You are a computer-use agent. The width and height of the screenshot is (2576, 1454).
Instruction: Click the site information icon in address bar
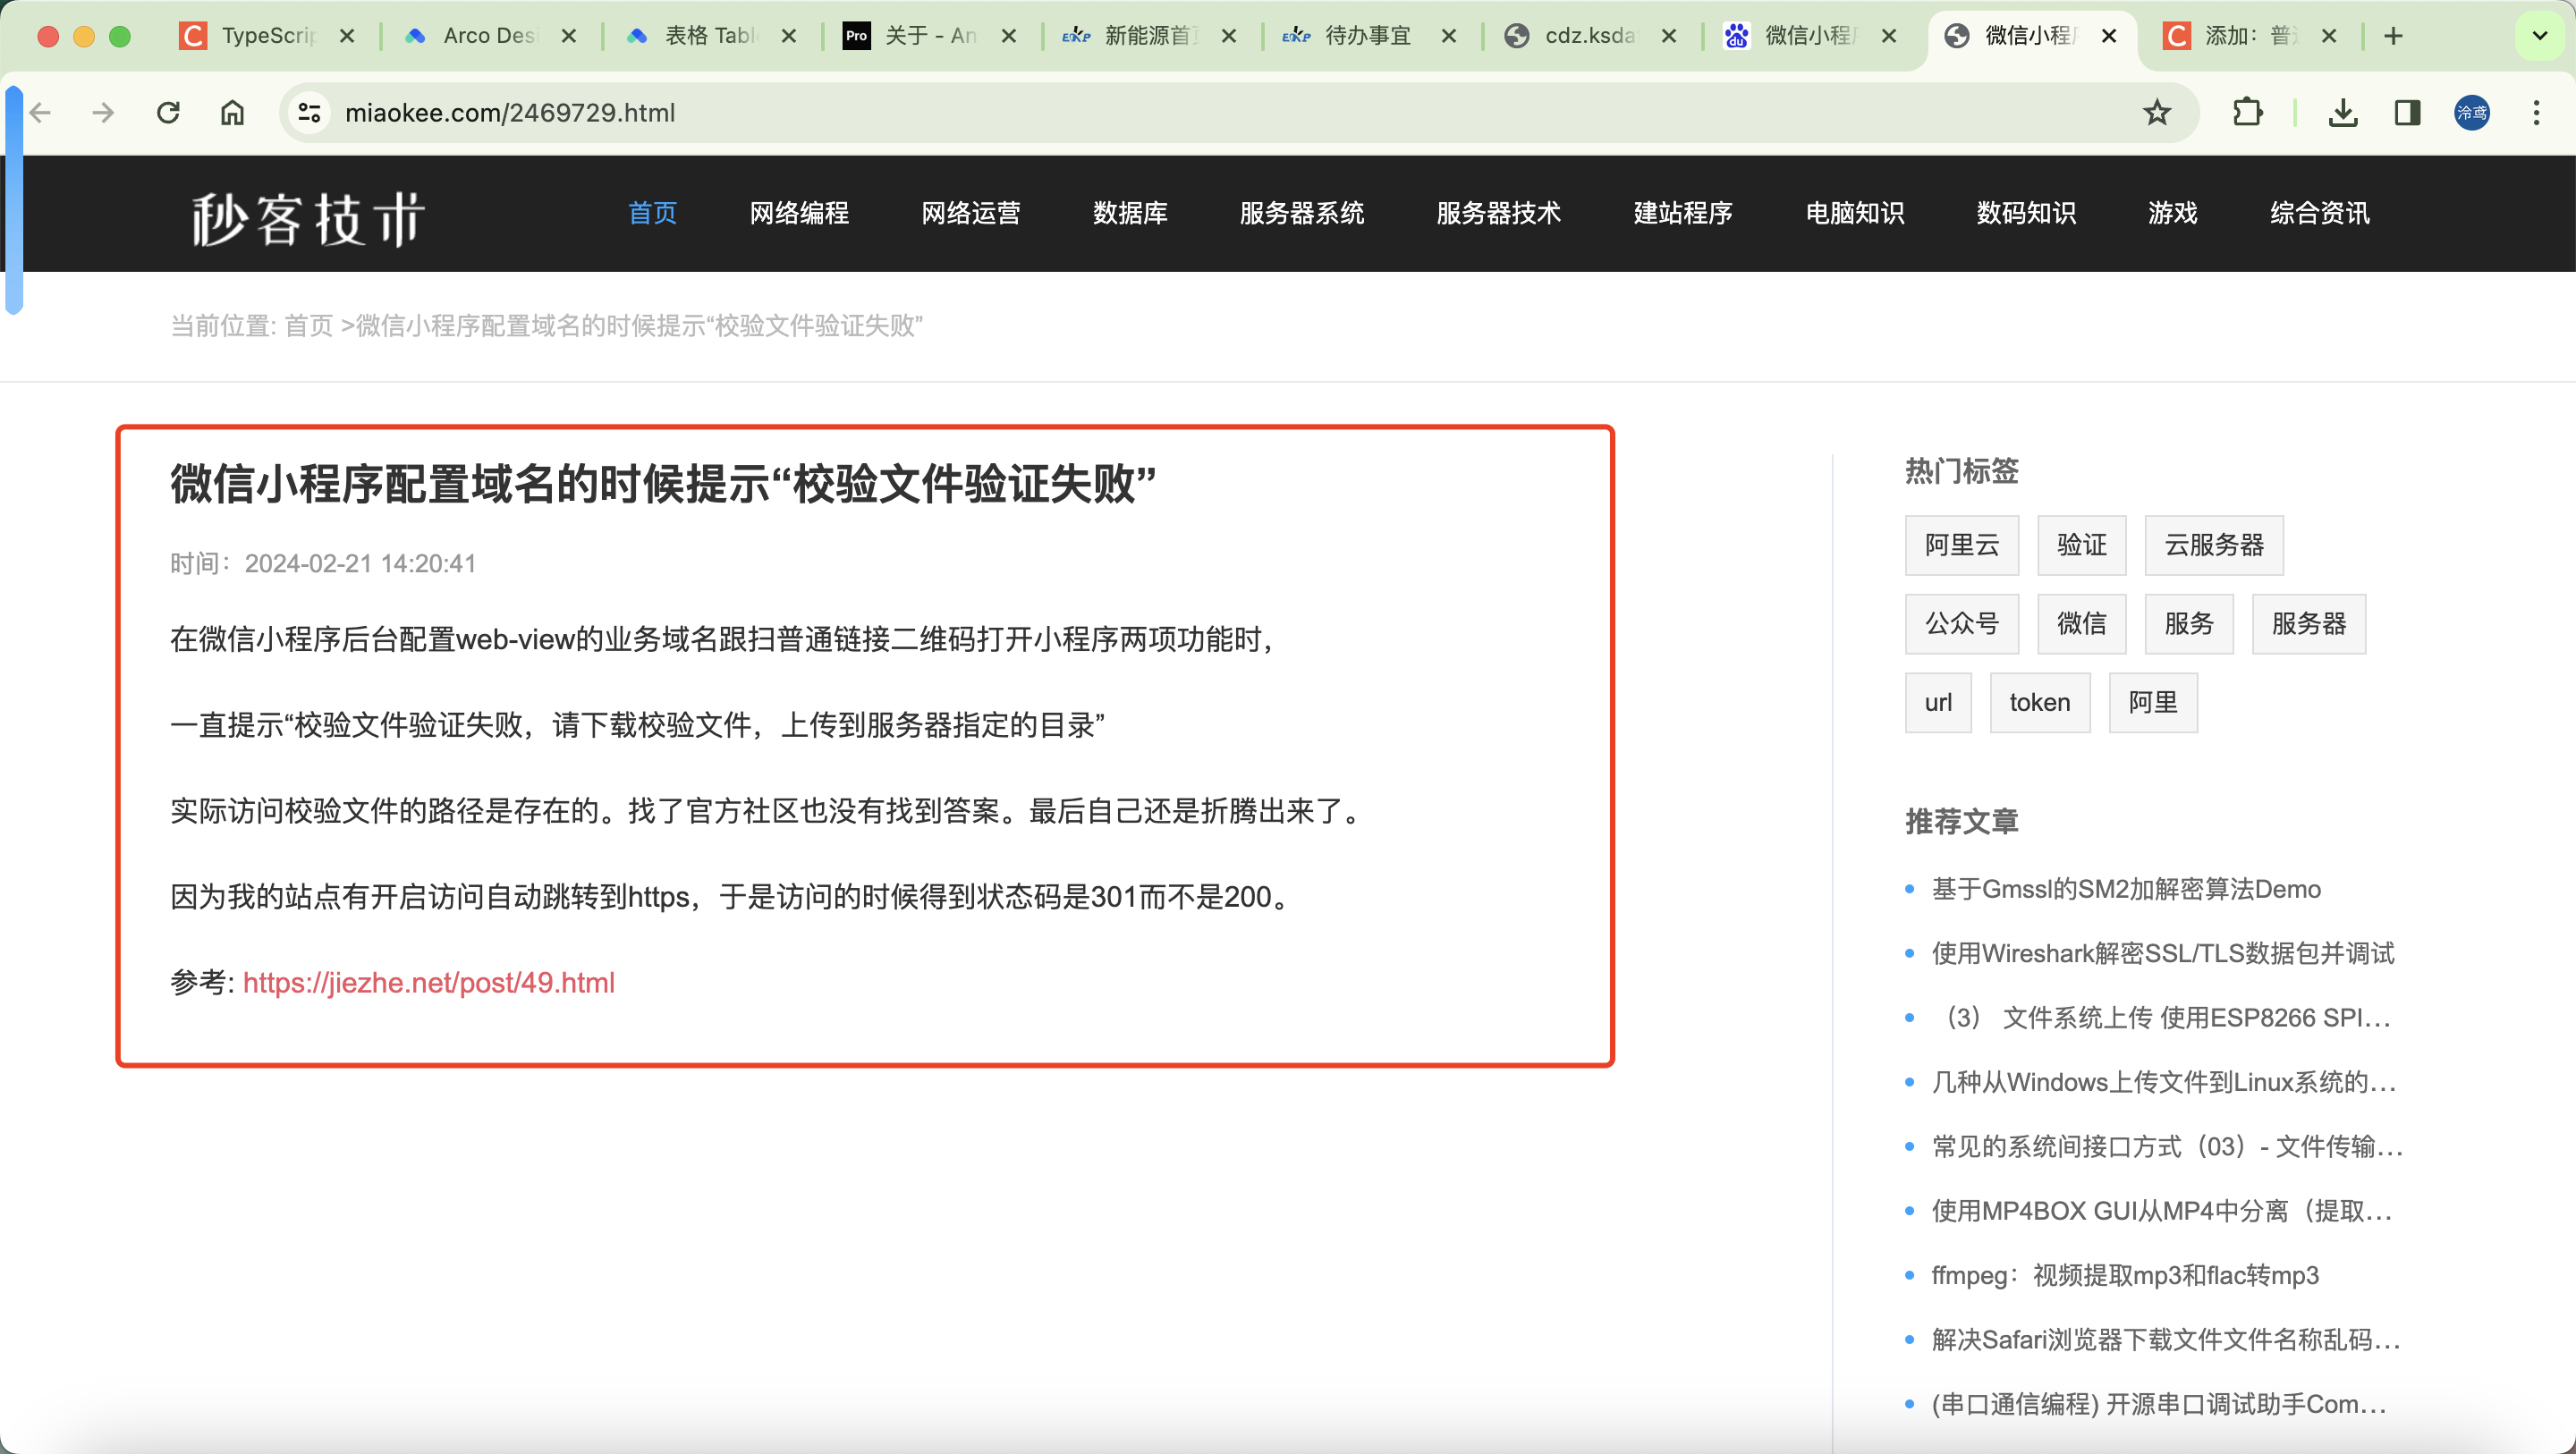point(309,112)
